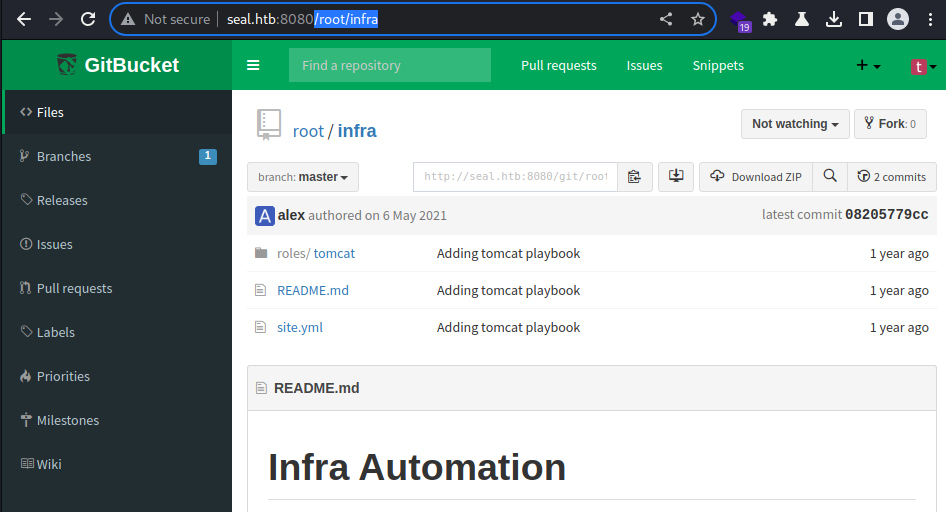
Task: Open Releases in the sidebar
Action: pos(117,200)
